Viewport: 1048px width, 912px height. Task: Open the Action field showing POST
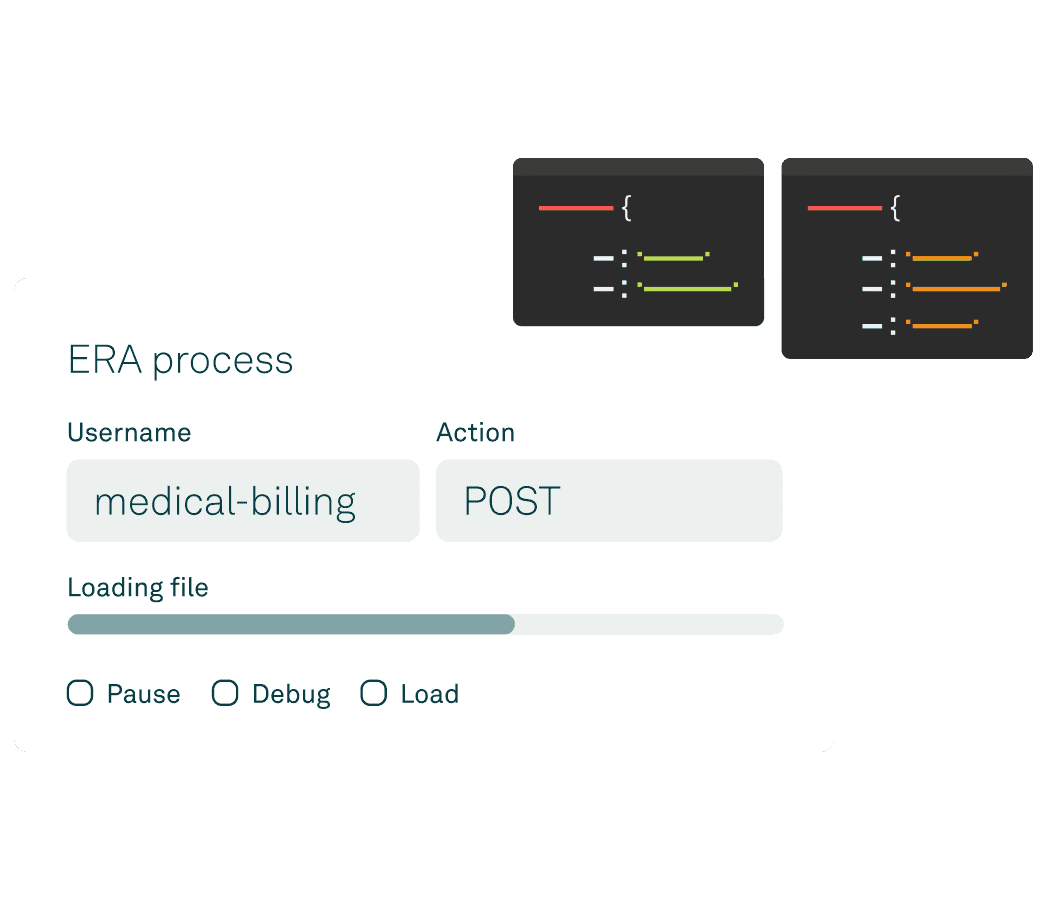click(x=608, y=501)
